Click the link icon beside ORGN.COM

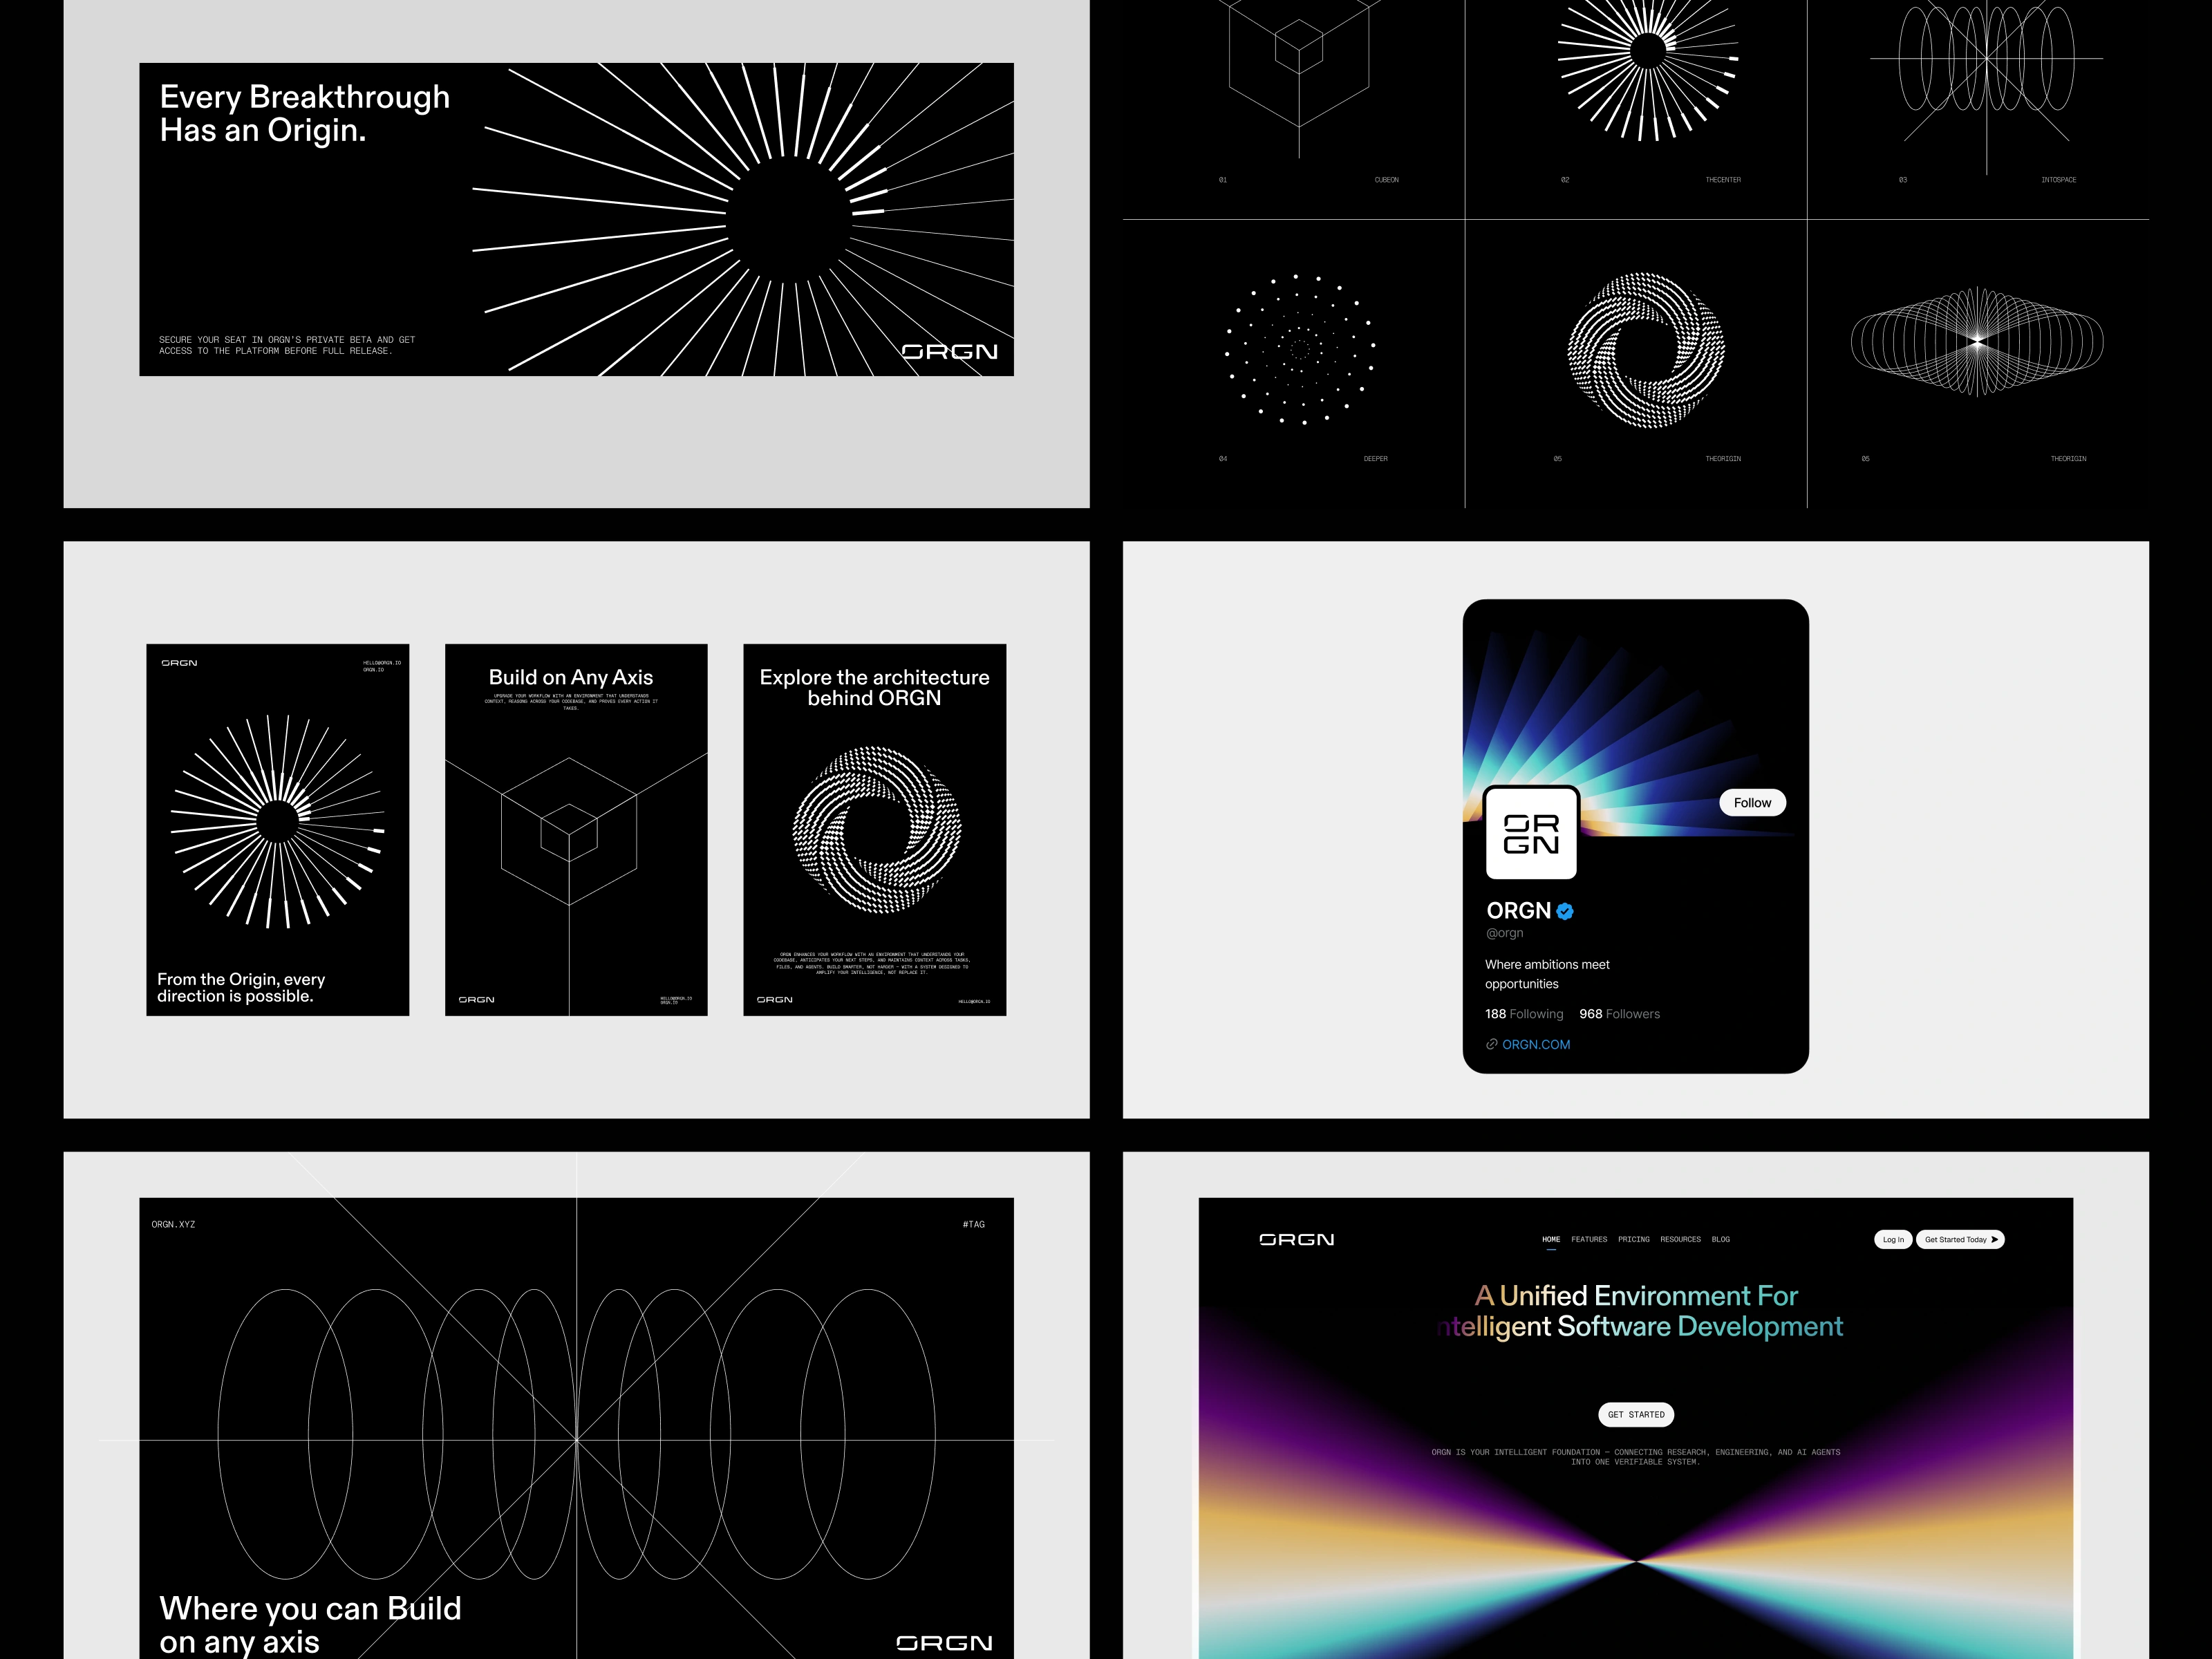pos(1491,1044)
